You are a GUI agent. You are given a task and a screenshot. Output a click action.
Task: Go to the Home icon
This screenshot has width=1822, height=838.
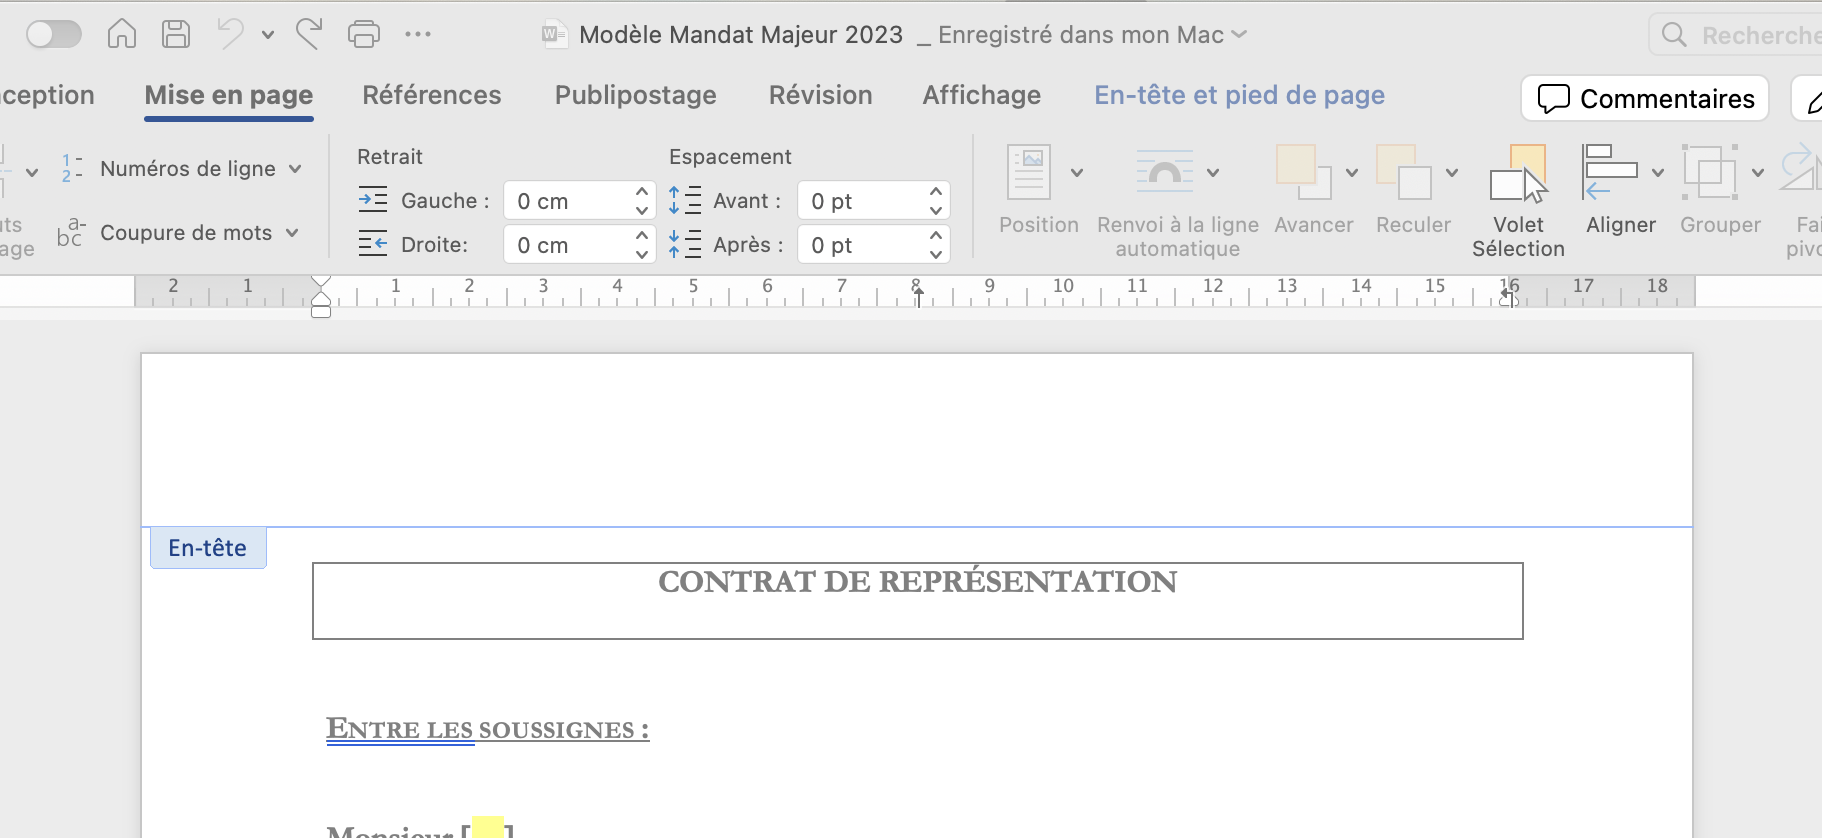point(122,35)
